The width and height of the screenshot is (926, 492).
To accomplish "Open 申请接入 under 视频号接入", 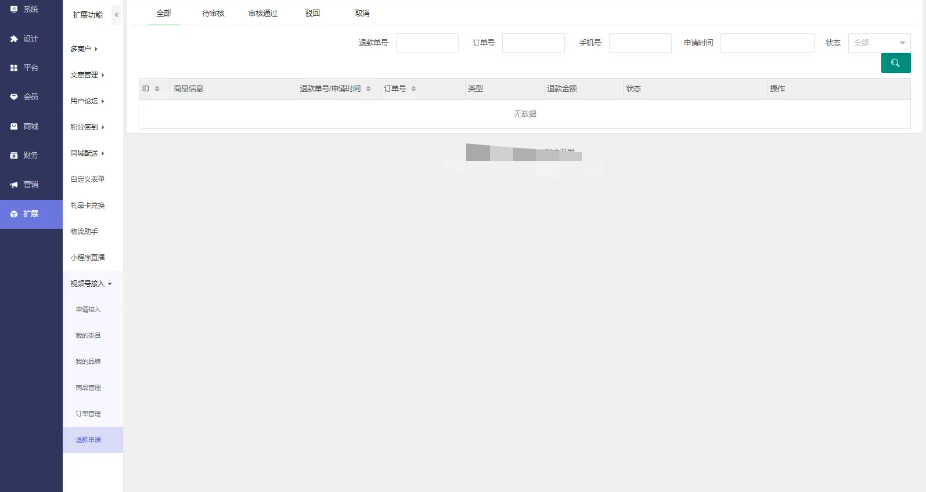I will click(88, 309).
